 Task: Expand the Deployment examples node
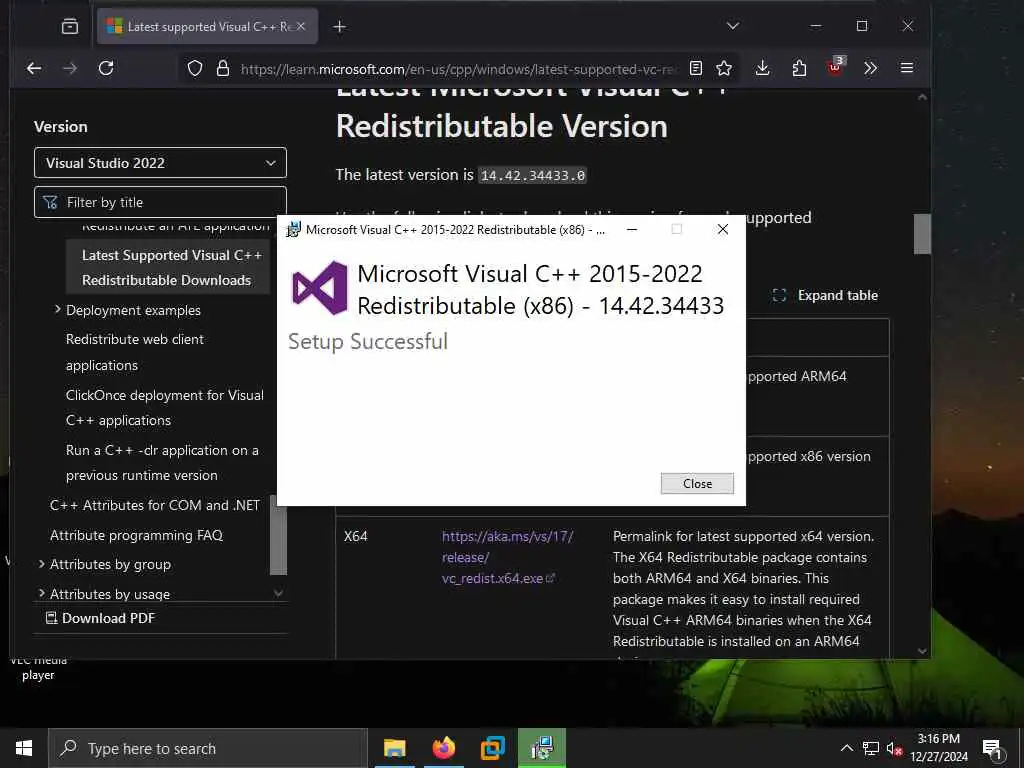[x=57, y=310]
